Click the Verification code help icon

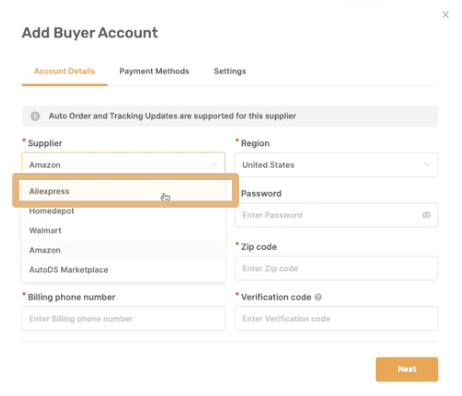click(x=318, y=297)
